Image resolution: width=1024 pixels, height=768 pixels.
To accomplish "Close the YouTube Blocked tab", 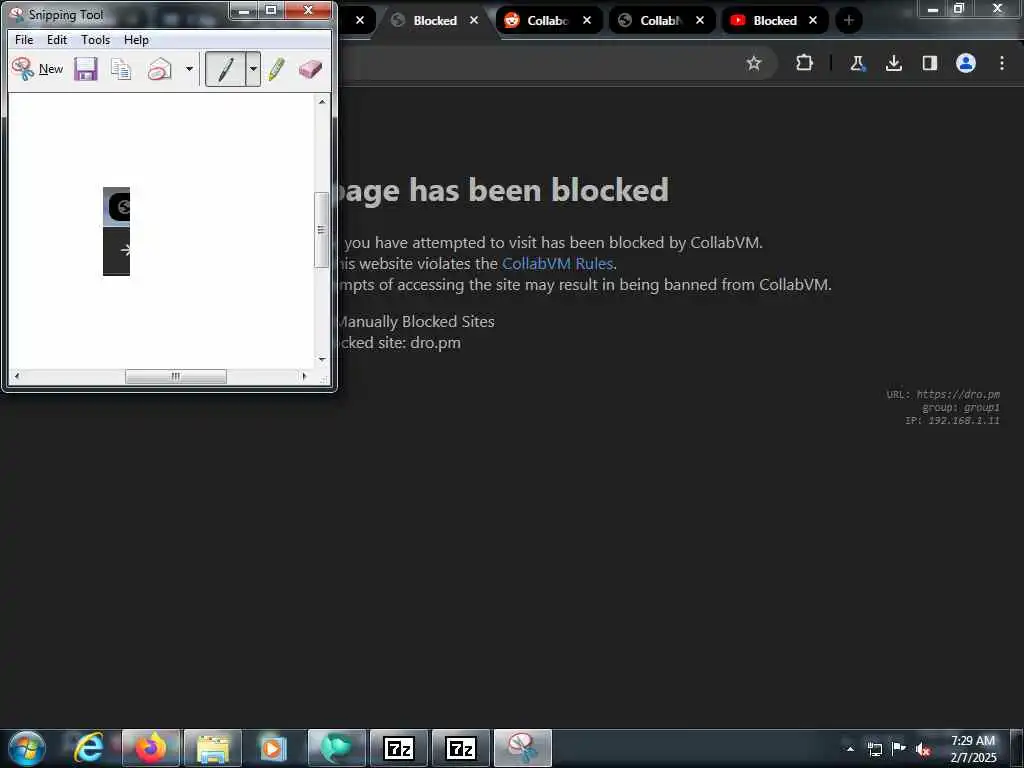I will pos(813,21).
